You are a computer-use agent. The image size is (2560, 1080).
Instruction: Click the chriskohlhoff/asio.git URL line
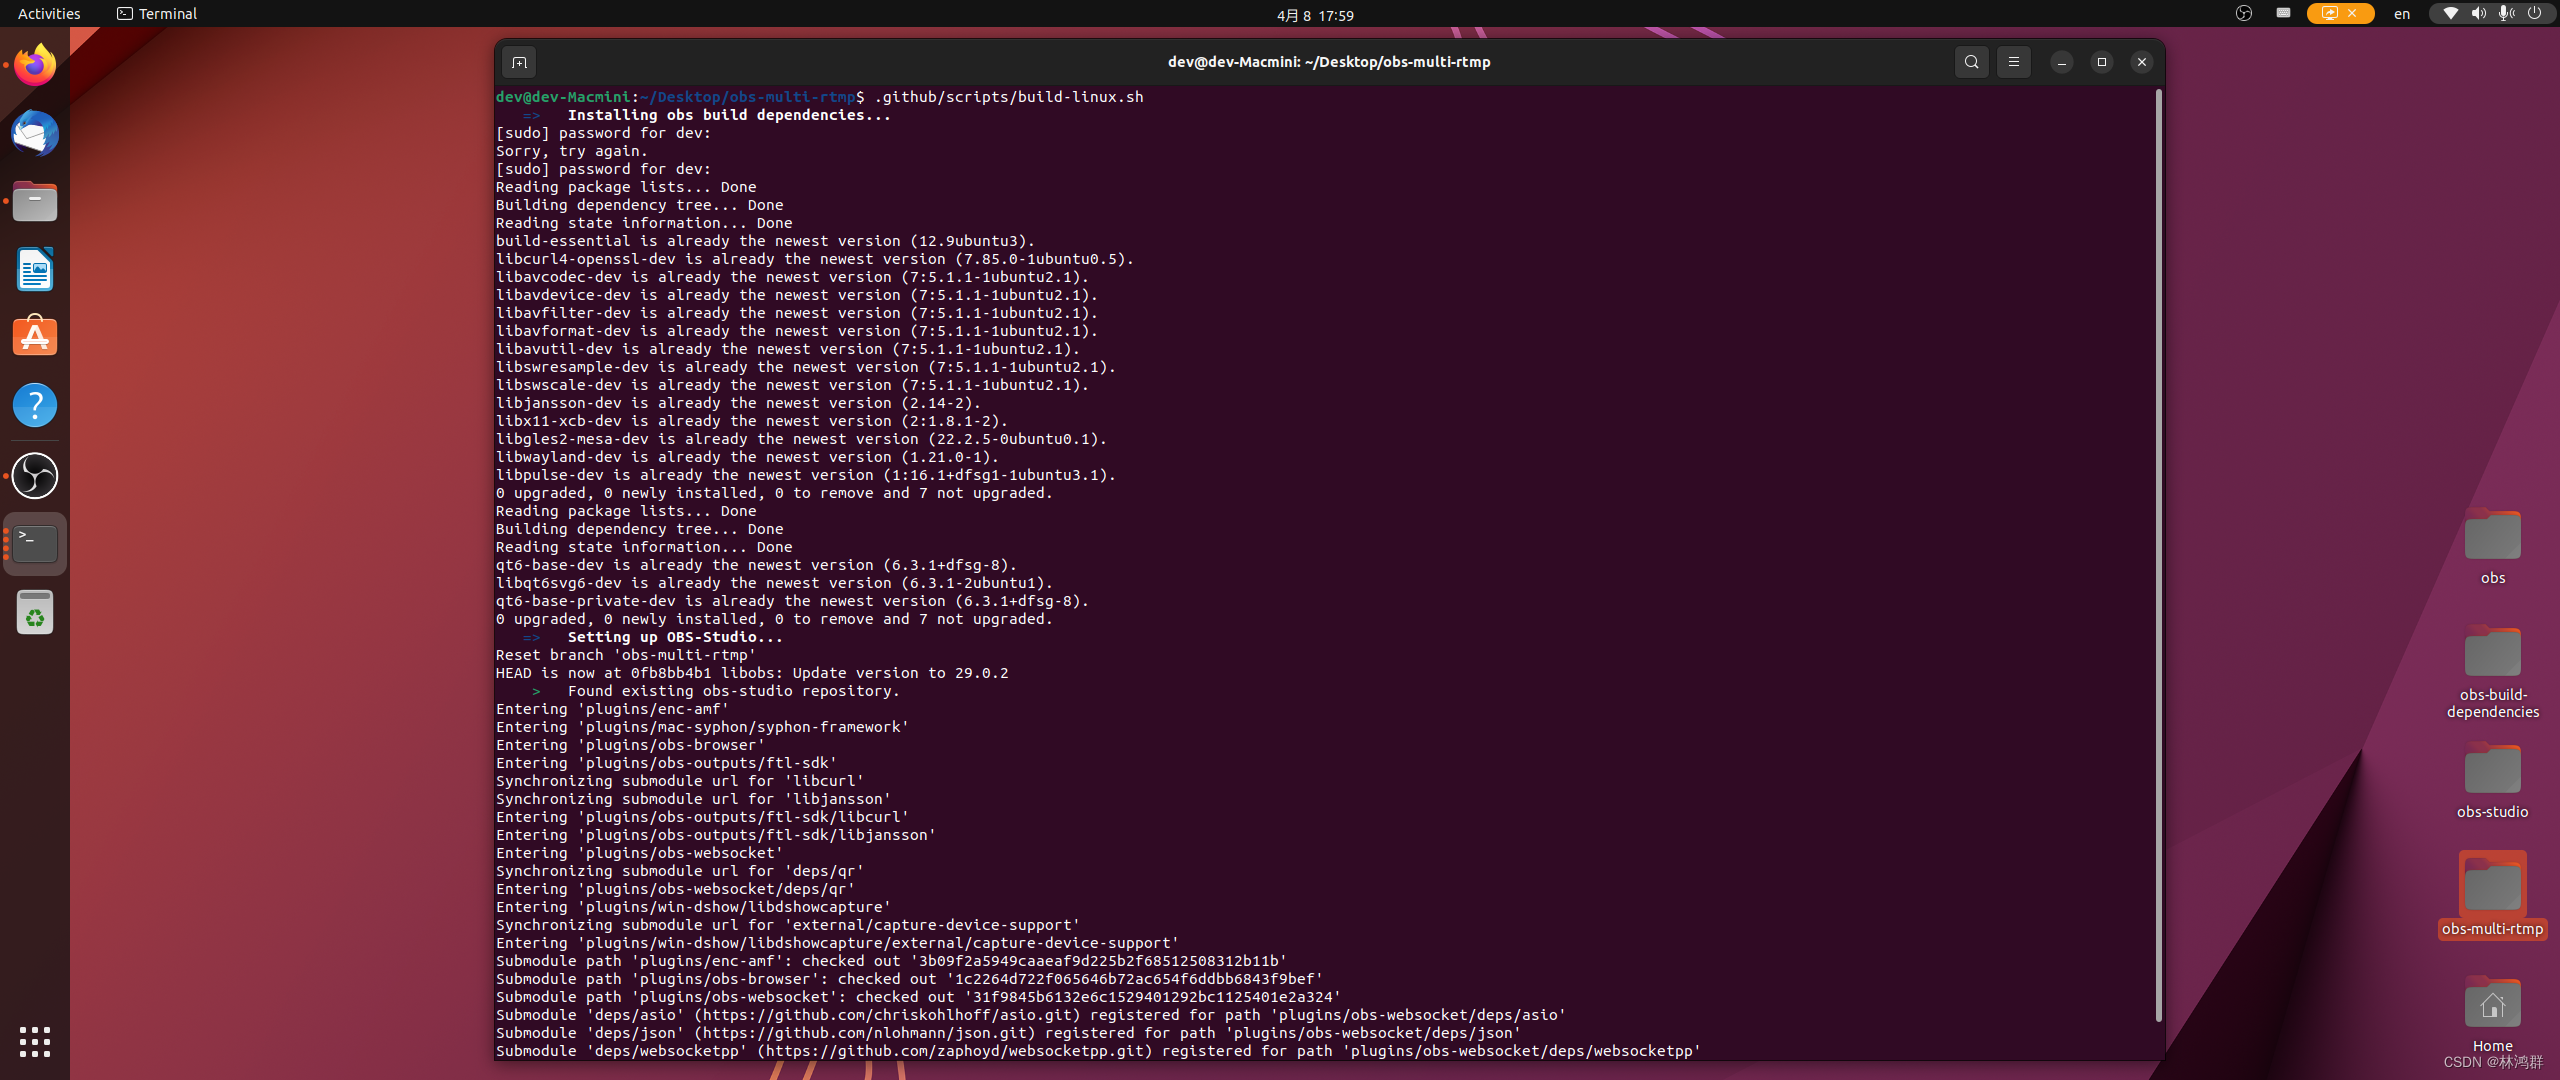(1031, 1015)
